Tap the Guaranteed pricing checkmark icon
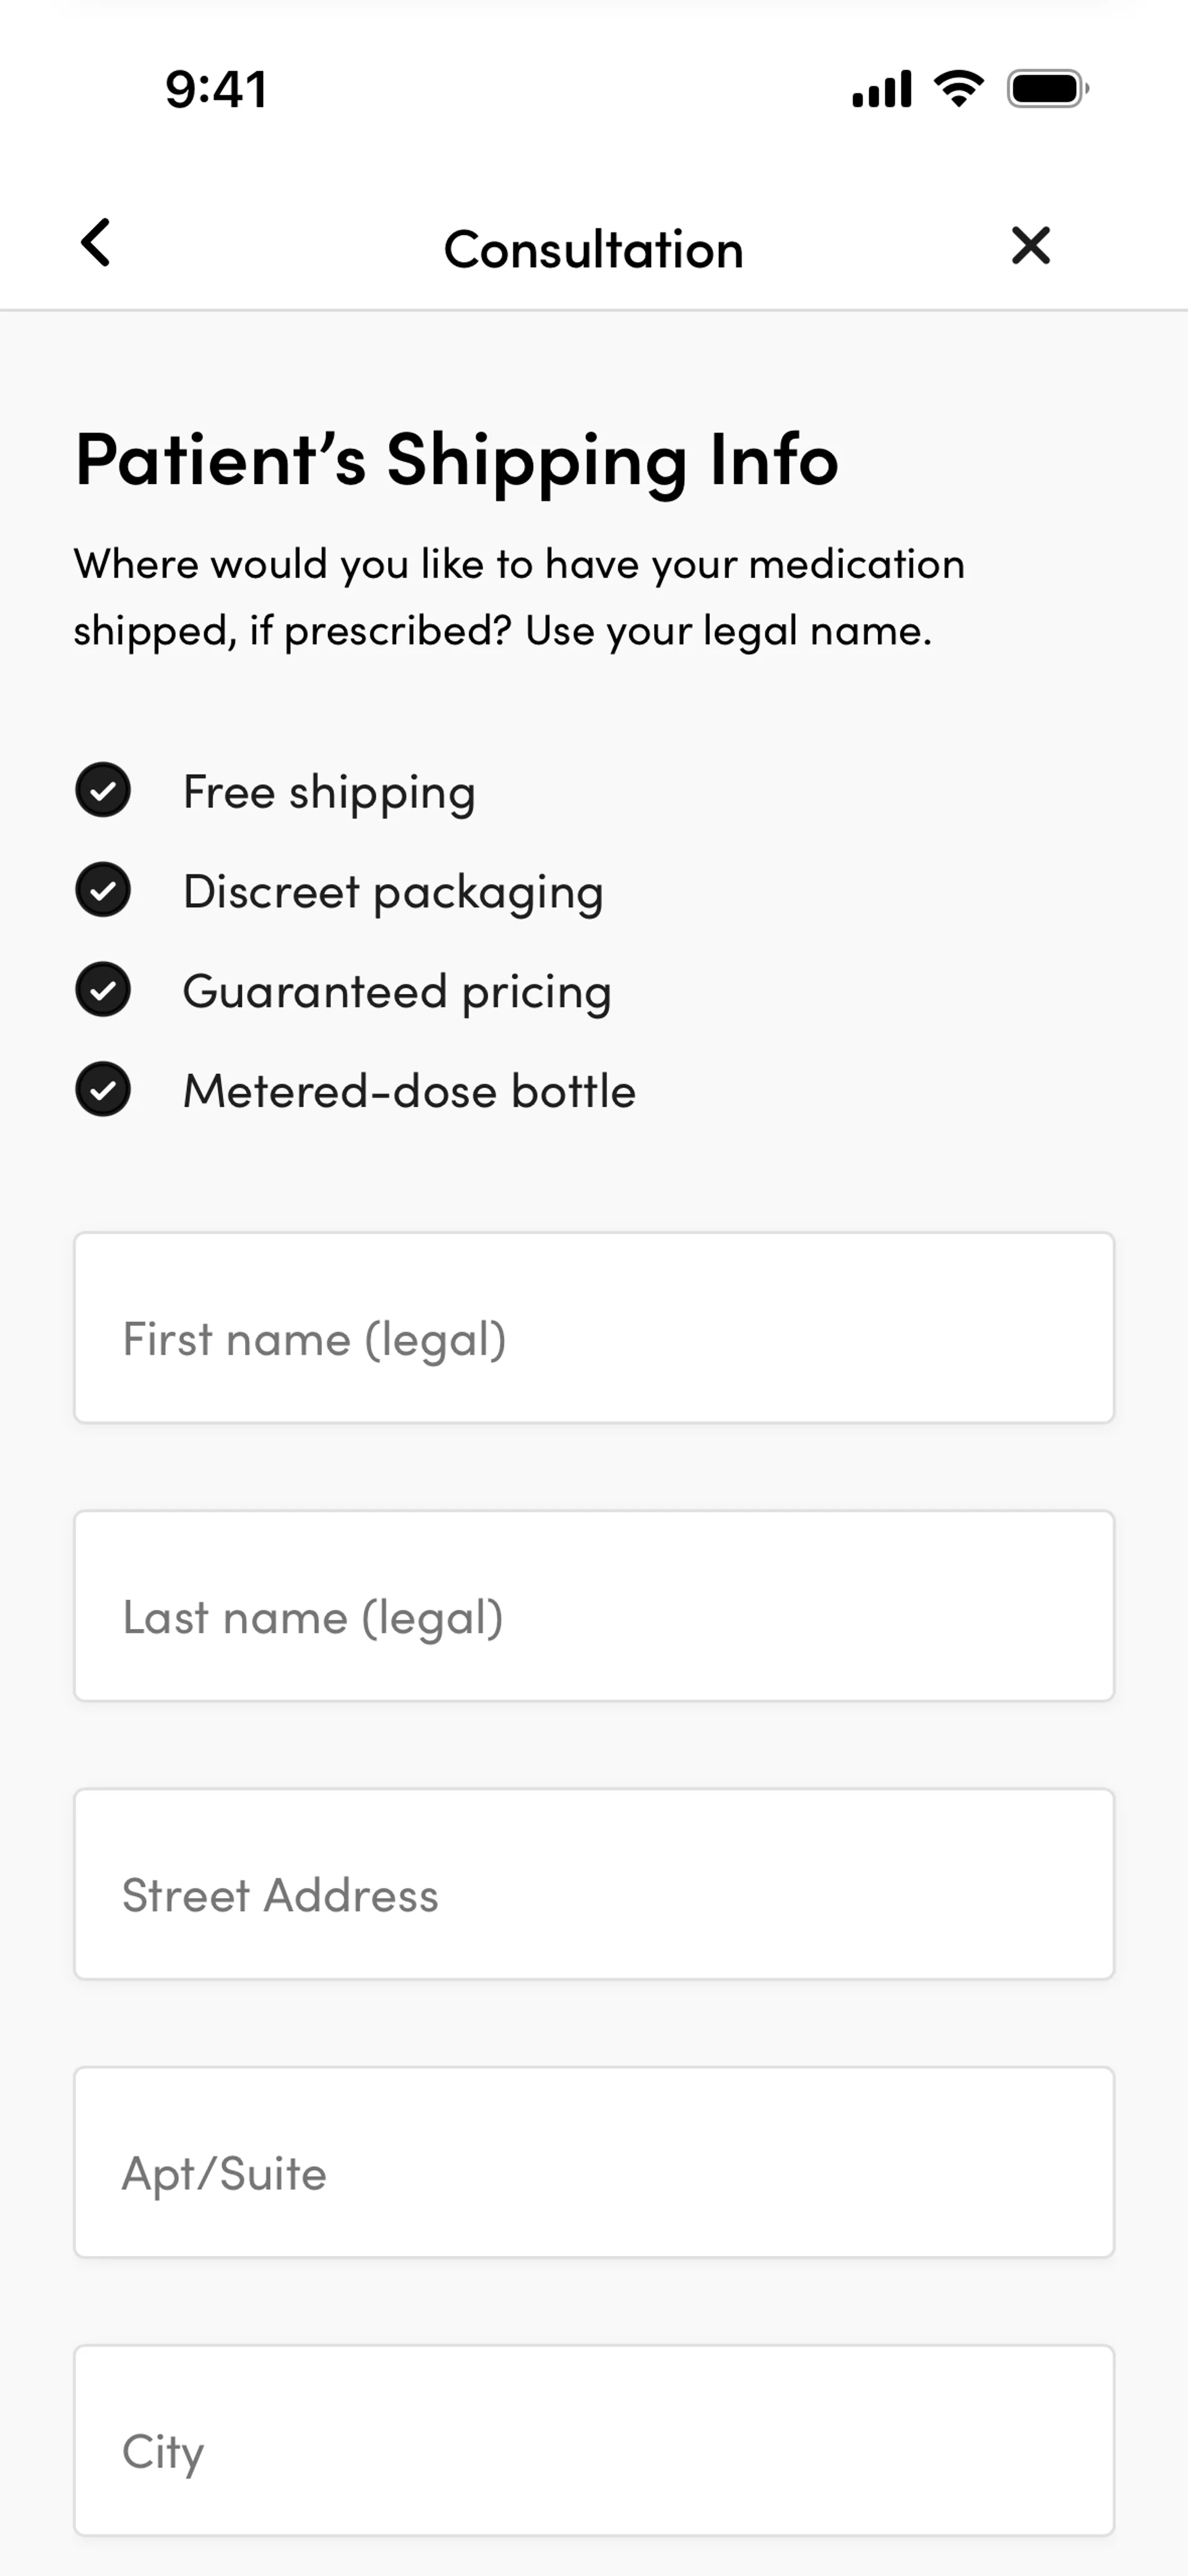The width and height of the screenshot is (1188, 2576). [103, 990]
